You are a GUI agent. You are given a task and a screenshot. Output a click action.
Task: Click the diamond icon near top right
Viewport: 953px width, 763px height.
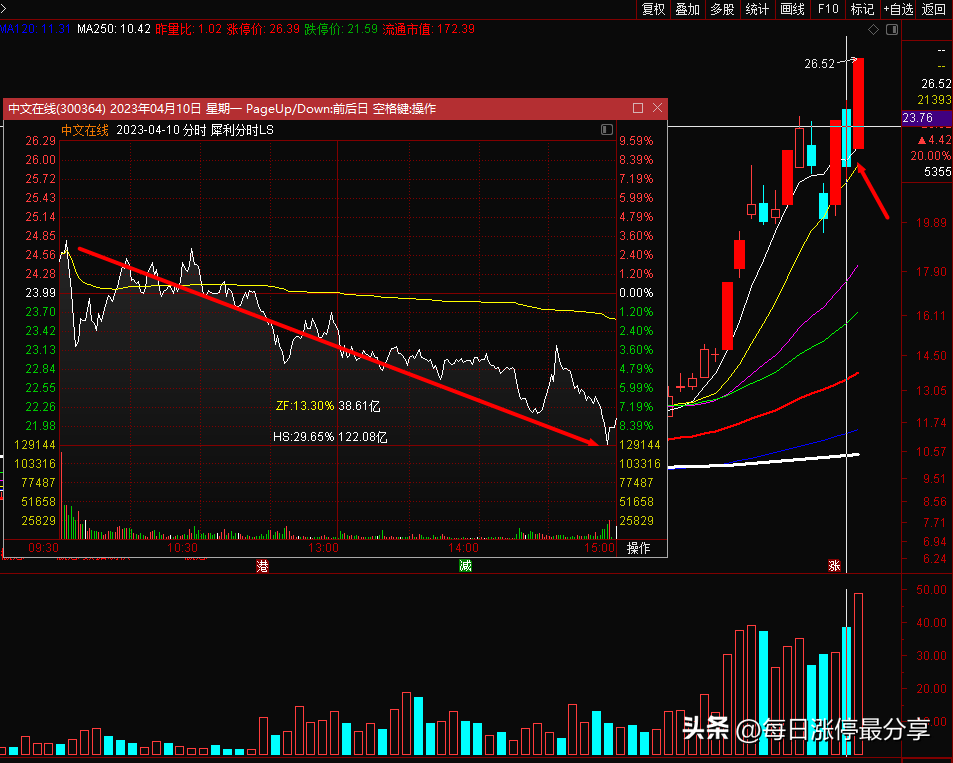click(x=873, y=29)
